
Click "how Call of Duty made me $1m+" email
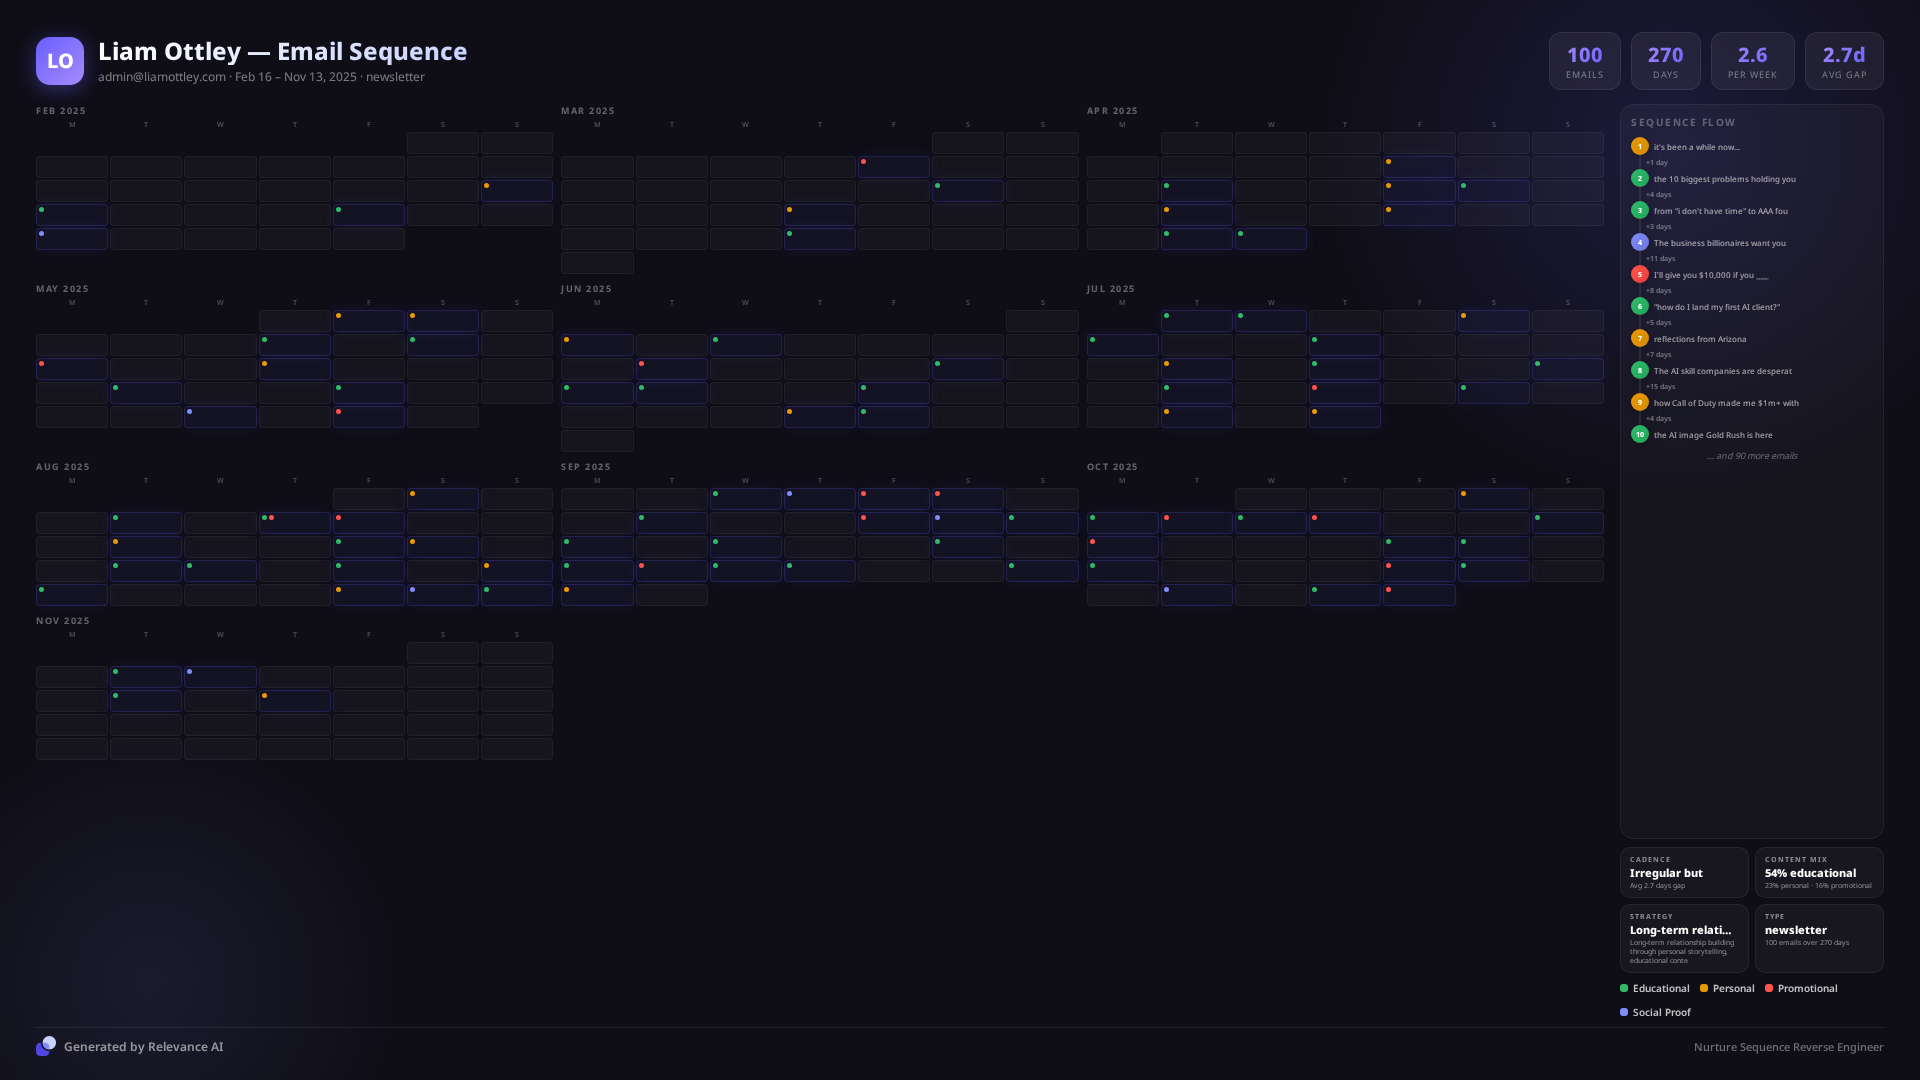(x=1725, y=403)
